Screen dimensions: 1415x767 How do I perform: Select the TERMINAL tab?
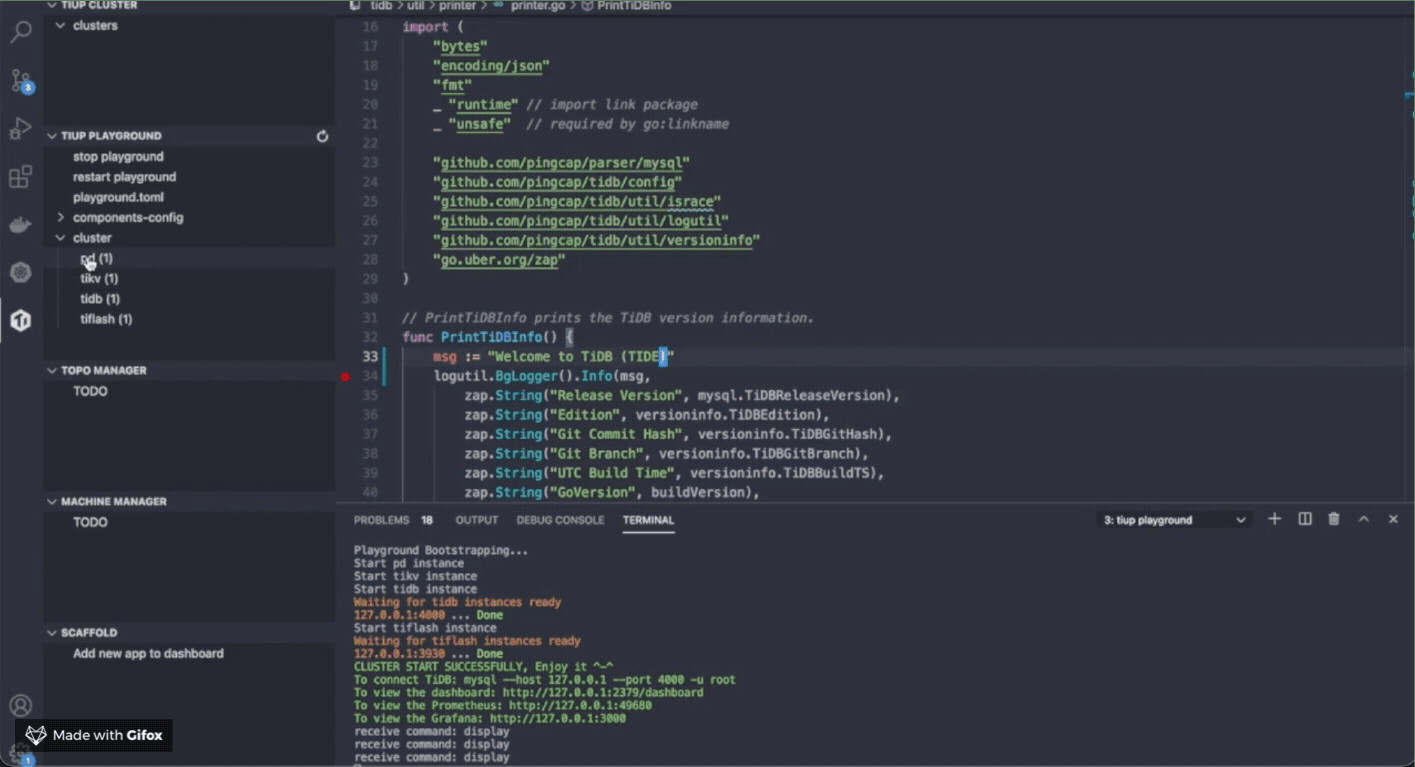click(648, 520)
